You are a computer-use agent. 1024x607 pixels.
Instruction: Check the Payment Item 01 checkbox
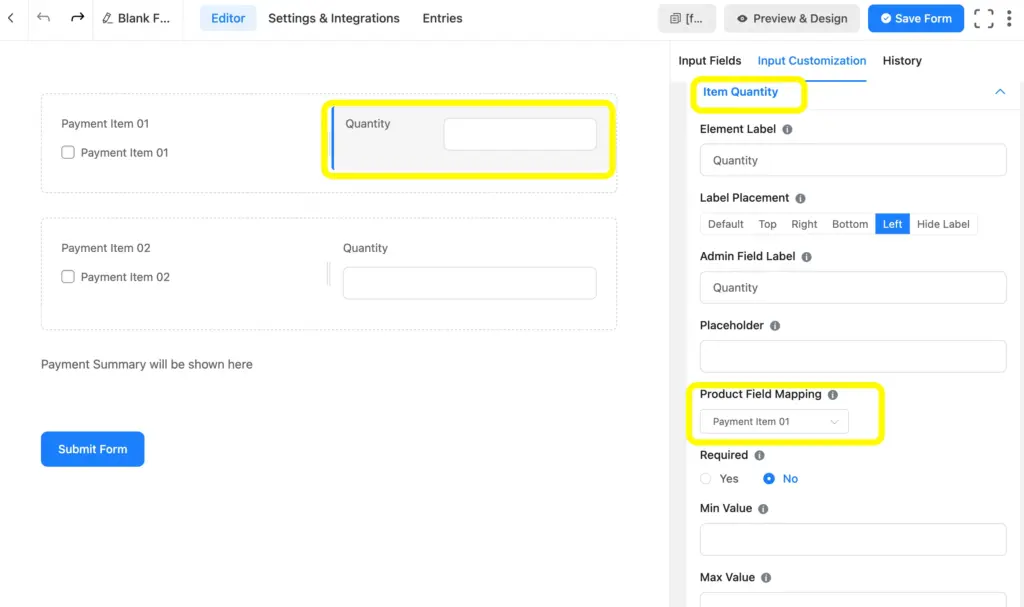(67, 152)
